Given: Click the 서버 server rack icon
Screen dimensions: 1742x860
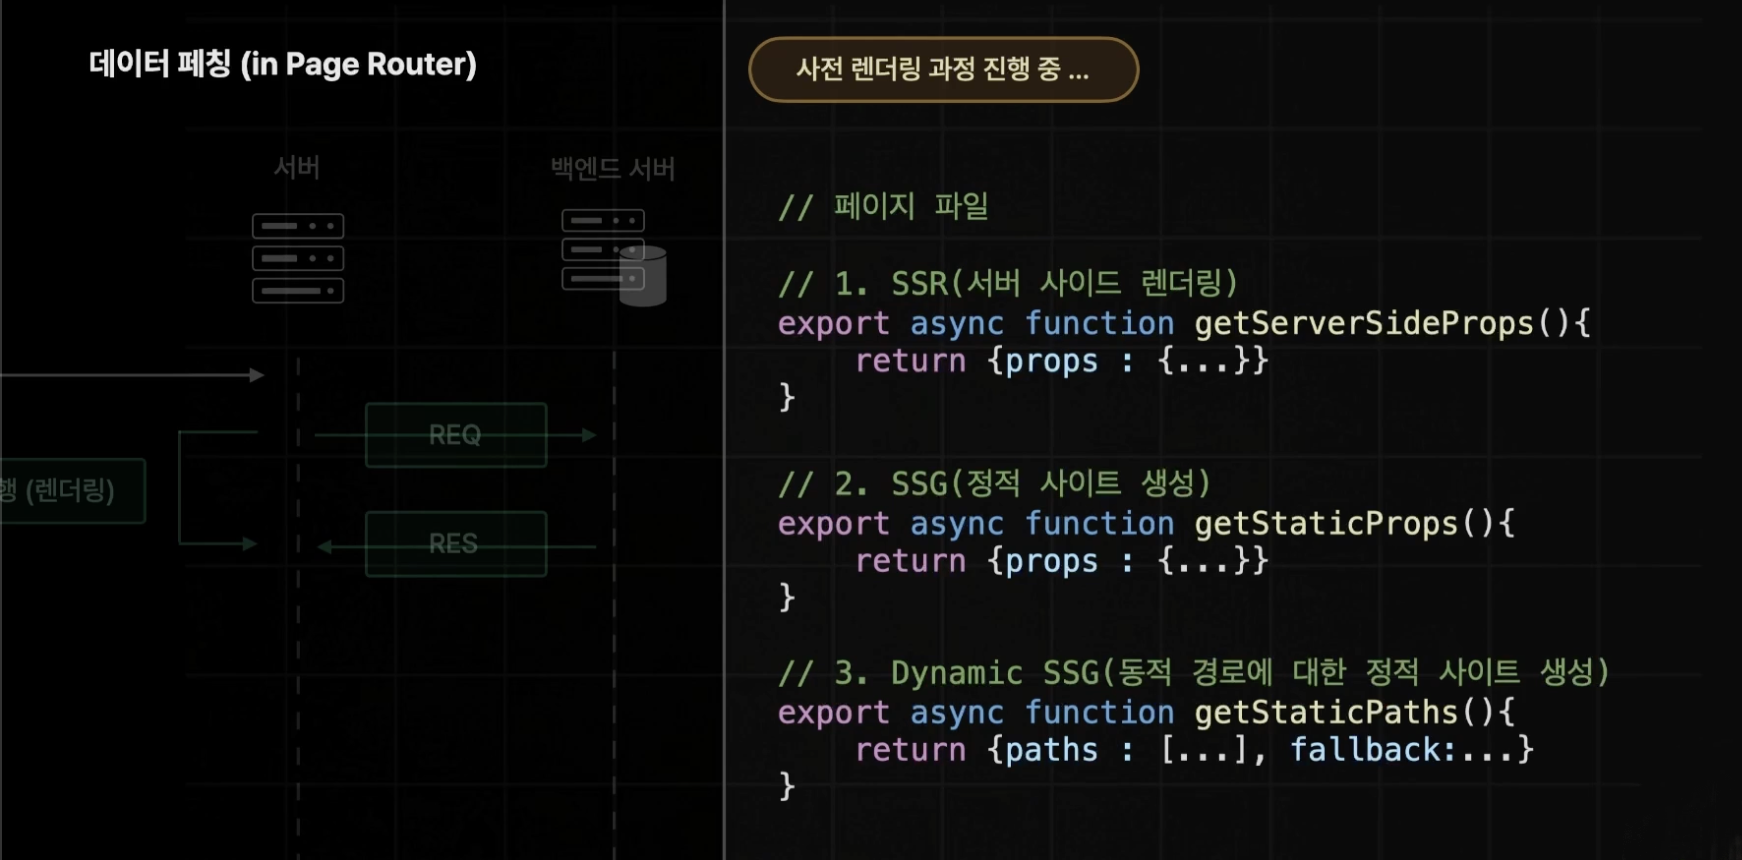Looking at the screenshot, I should (298, 258).
